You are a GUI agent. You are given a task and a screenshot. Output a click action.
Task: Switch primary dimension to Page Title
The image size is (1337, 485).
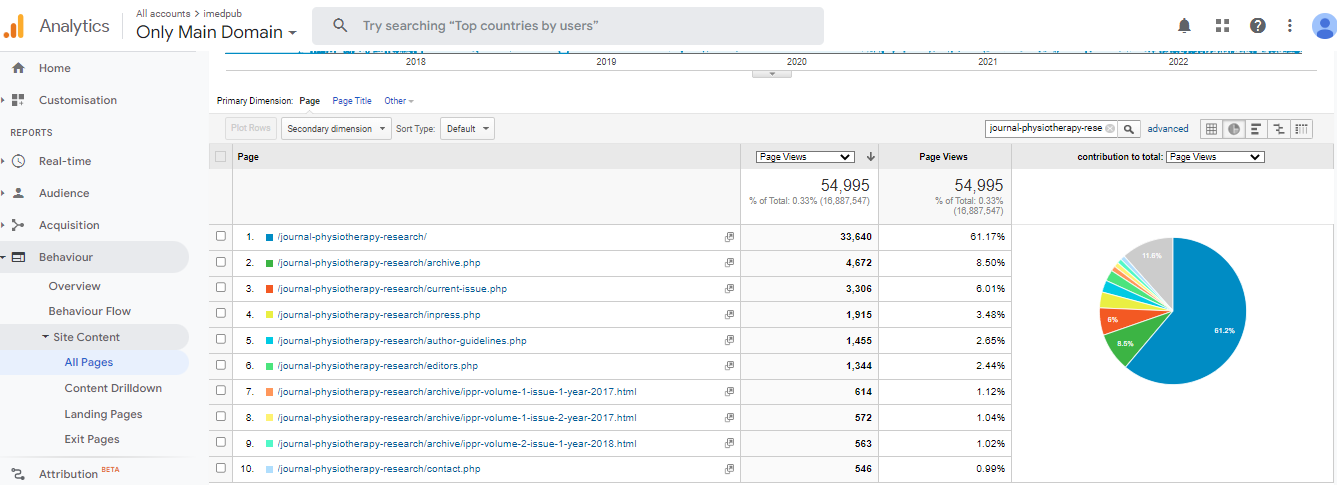tap(352, 101)
